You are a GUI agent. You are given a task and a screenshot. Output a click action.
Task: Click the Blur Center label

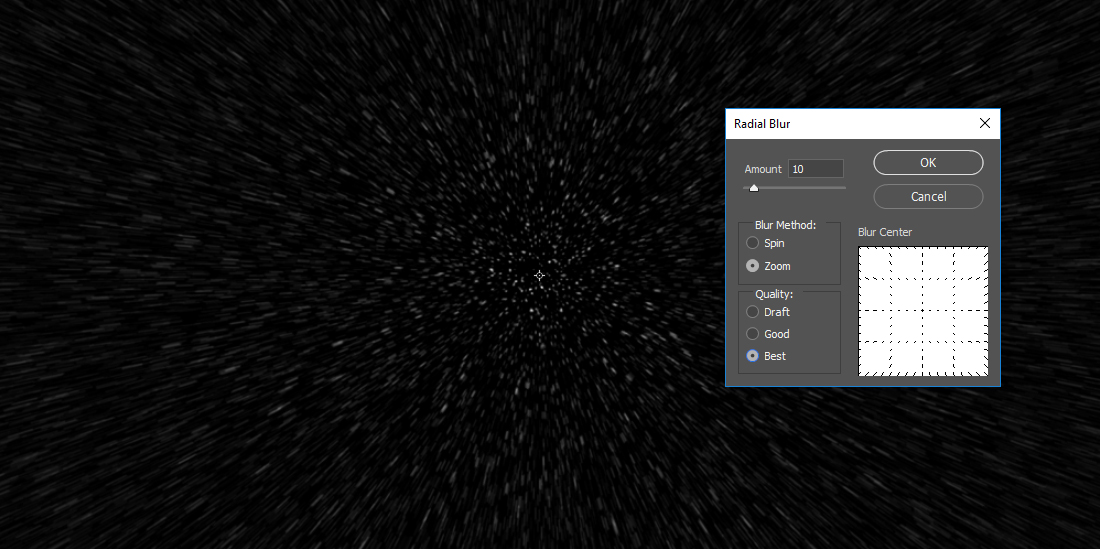tap(885, 232)
